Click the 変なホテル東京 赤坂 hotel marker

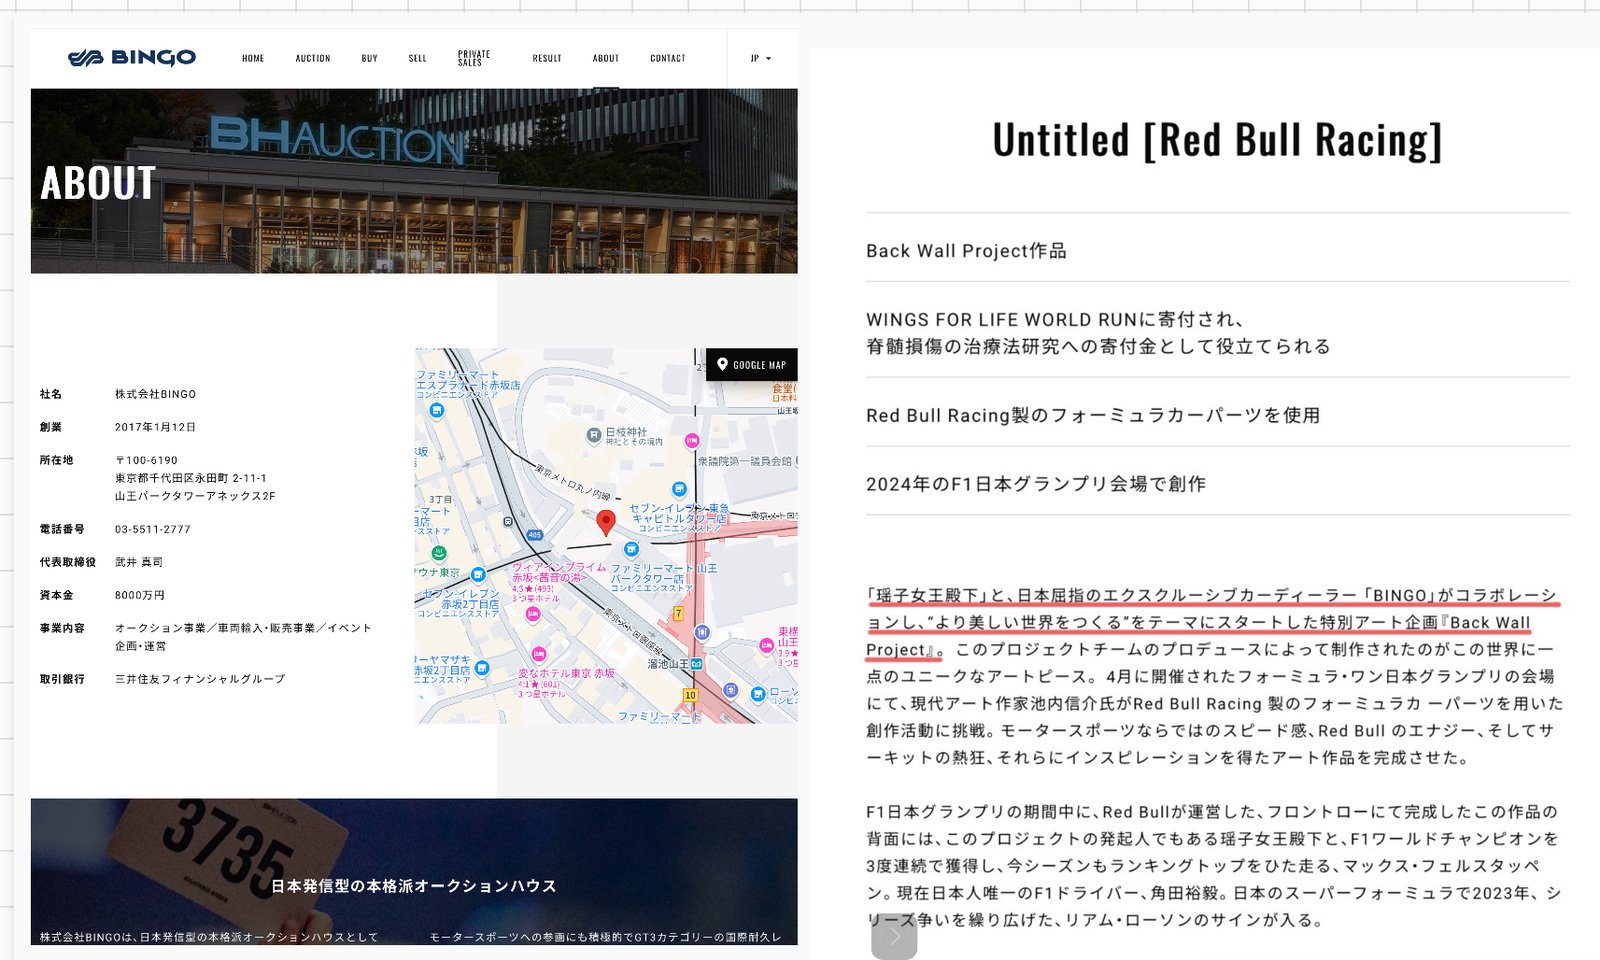click(539, 655)
